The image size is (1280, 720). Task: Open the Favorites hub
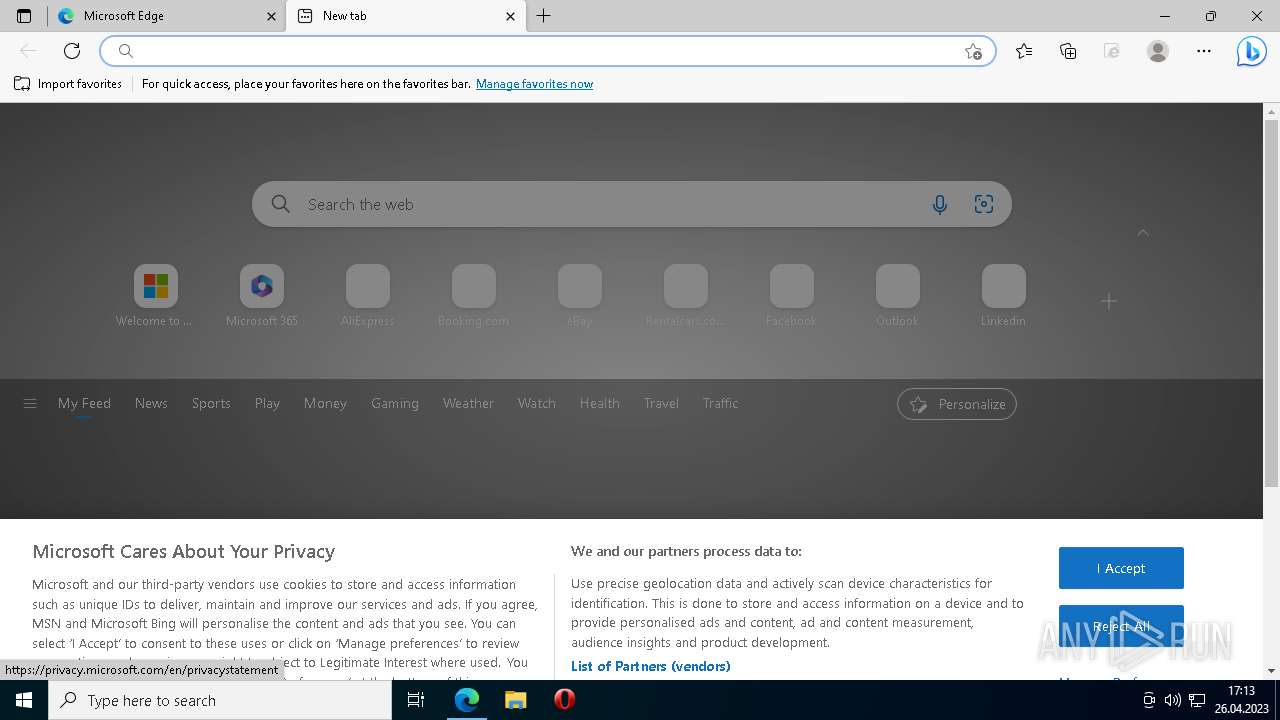point(1024,51)
